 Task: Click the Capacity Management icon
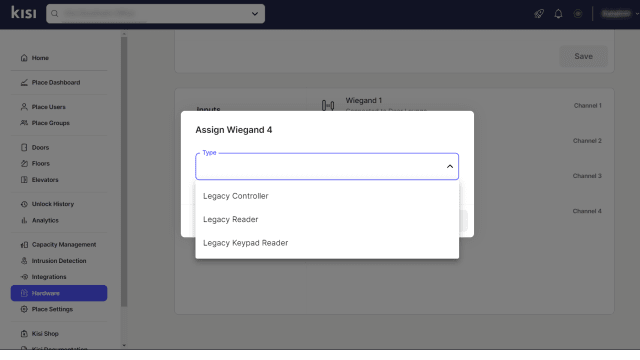click(x=24, y=244)
